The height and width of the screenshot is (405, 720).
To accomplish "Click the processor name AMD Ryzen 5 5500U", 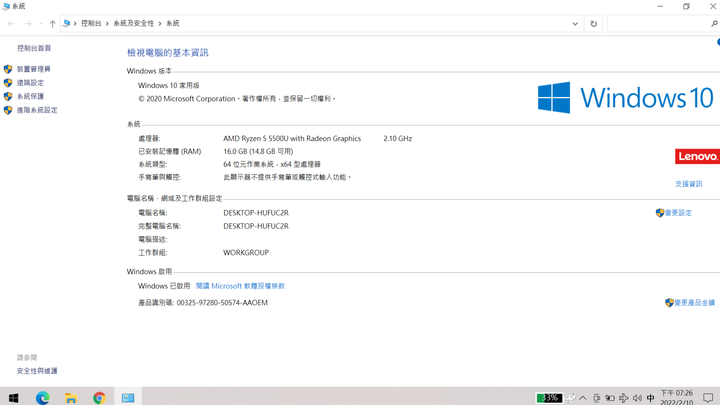I will 292,138.
